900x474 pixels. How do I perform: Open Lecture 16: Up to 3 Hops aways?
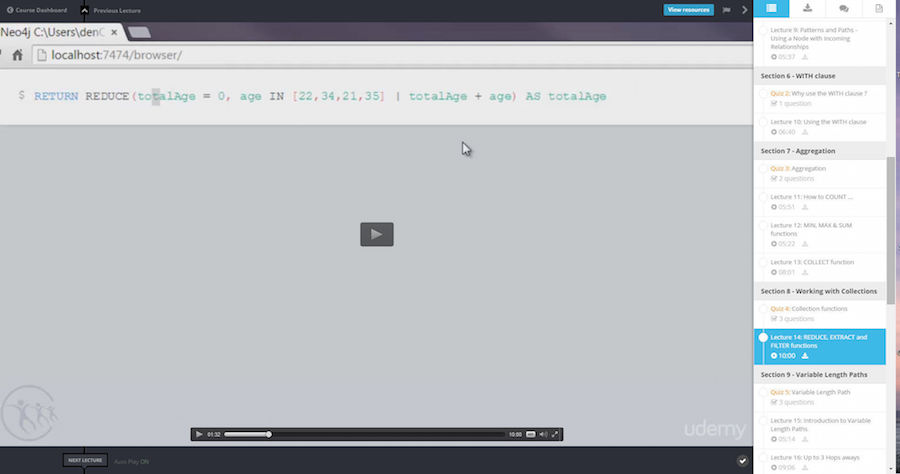pos(815,458)
